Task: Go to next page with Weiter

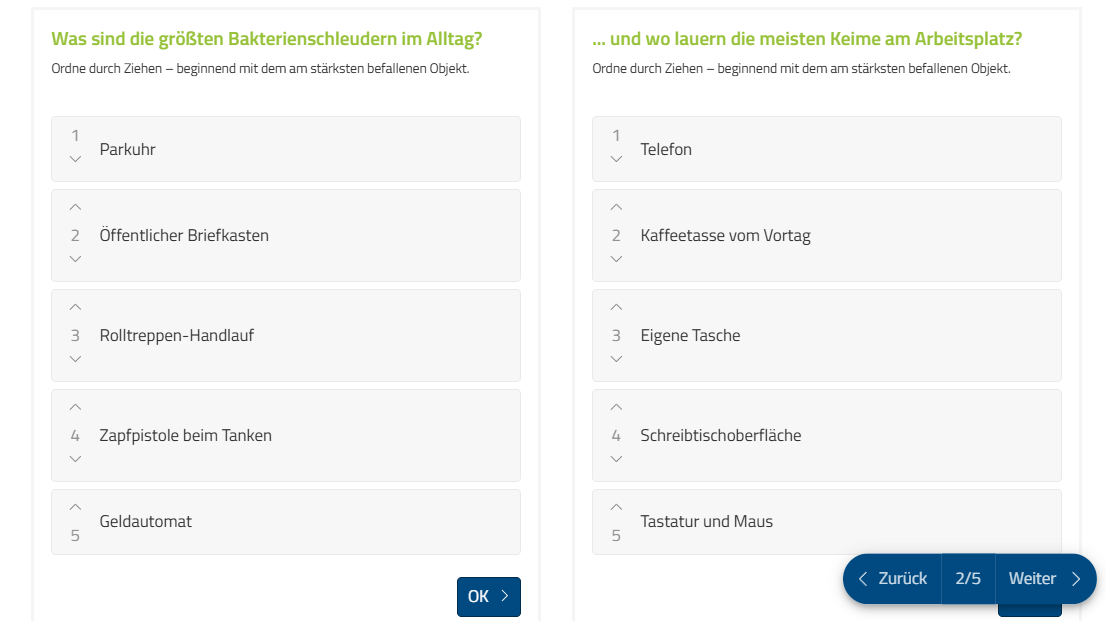Action: (x=1045, y=579)
